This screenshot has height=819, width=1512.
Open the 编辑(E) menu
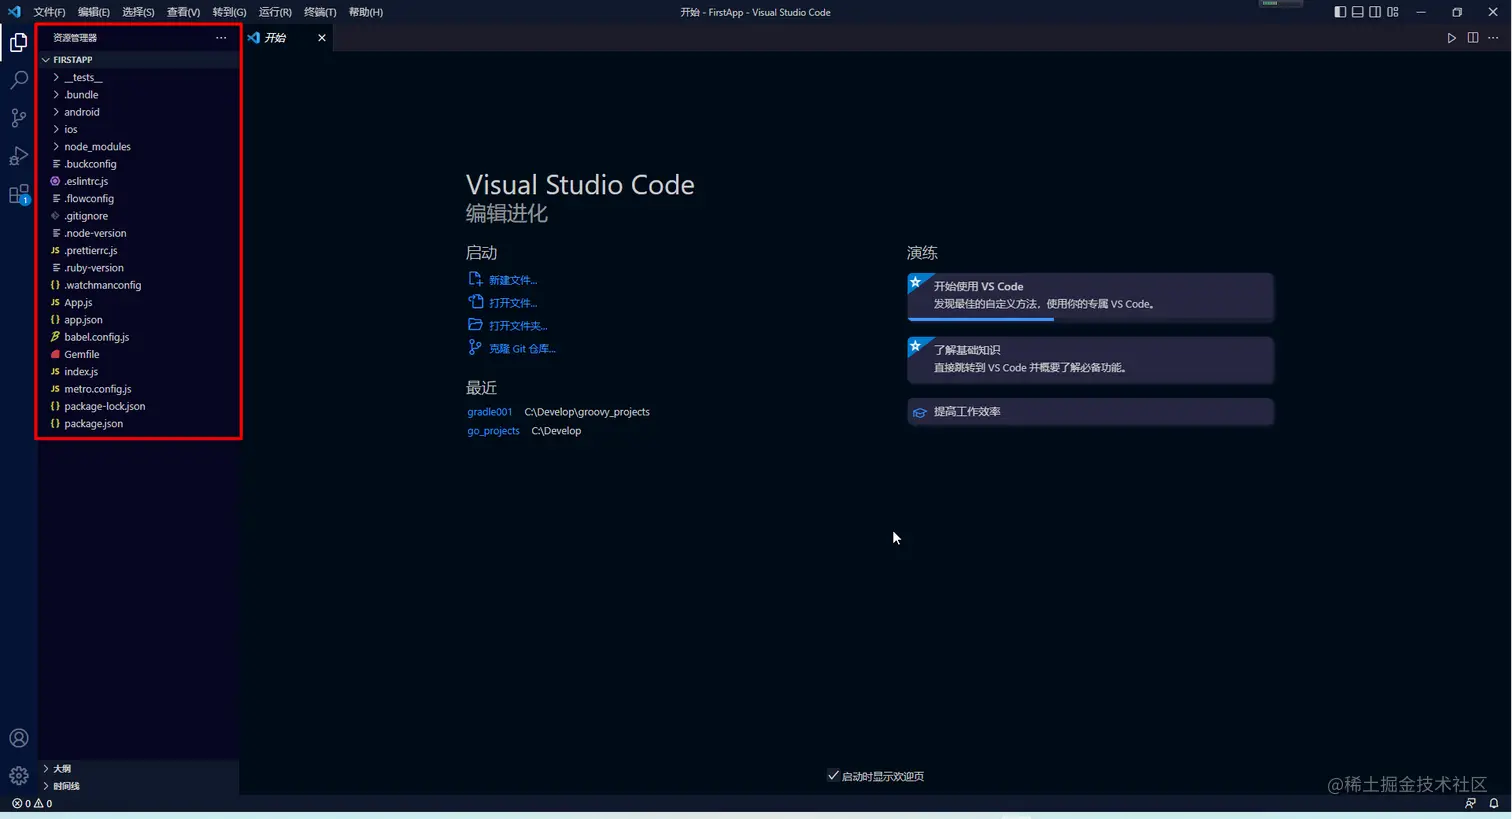[x=93, y=12]
